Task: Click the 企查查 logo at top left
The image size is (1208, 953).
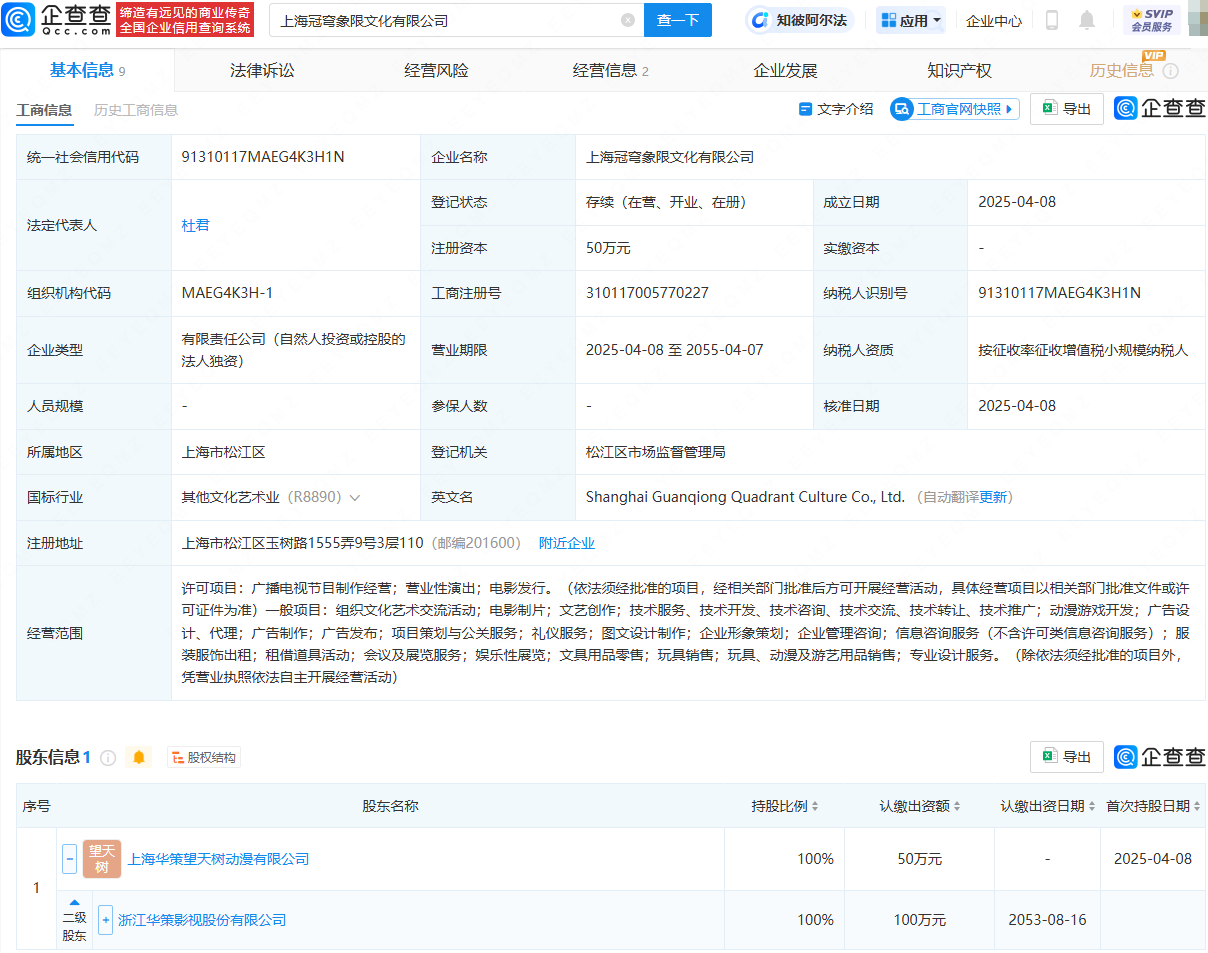Action: (56, 19)
